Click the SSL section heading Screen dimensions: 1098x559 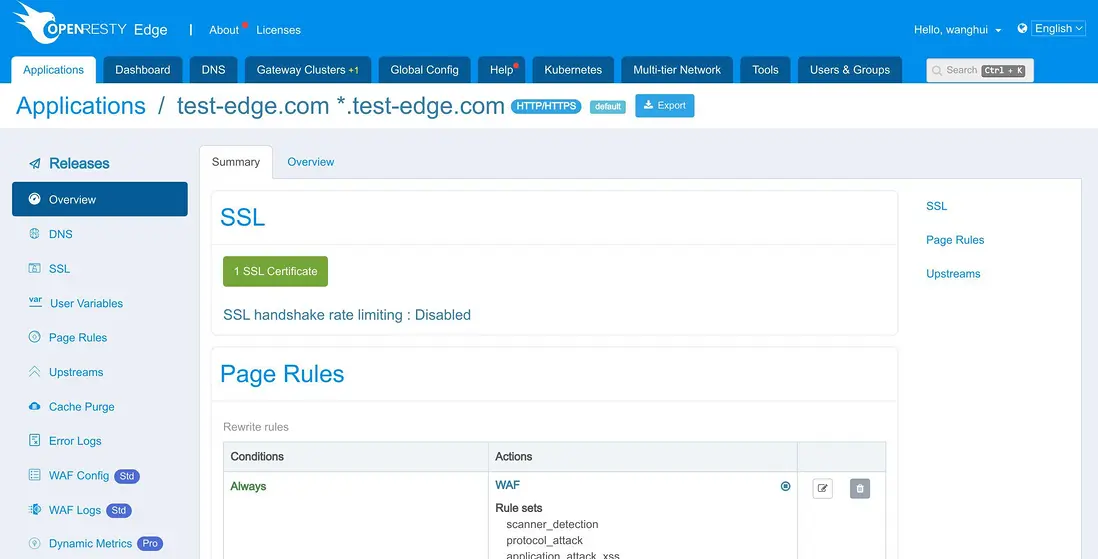click(242, 217)
